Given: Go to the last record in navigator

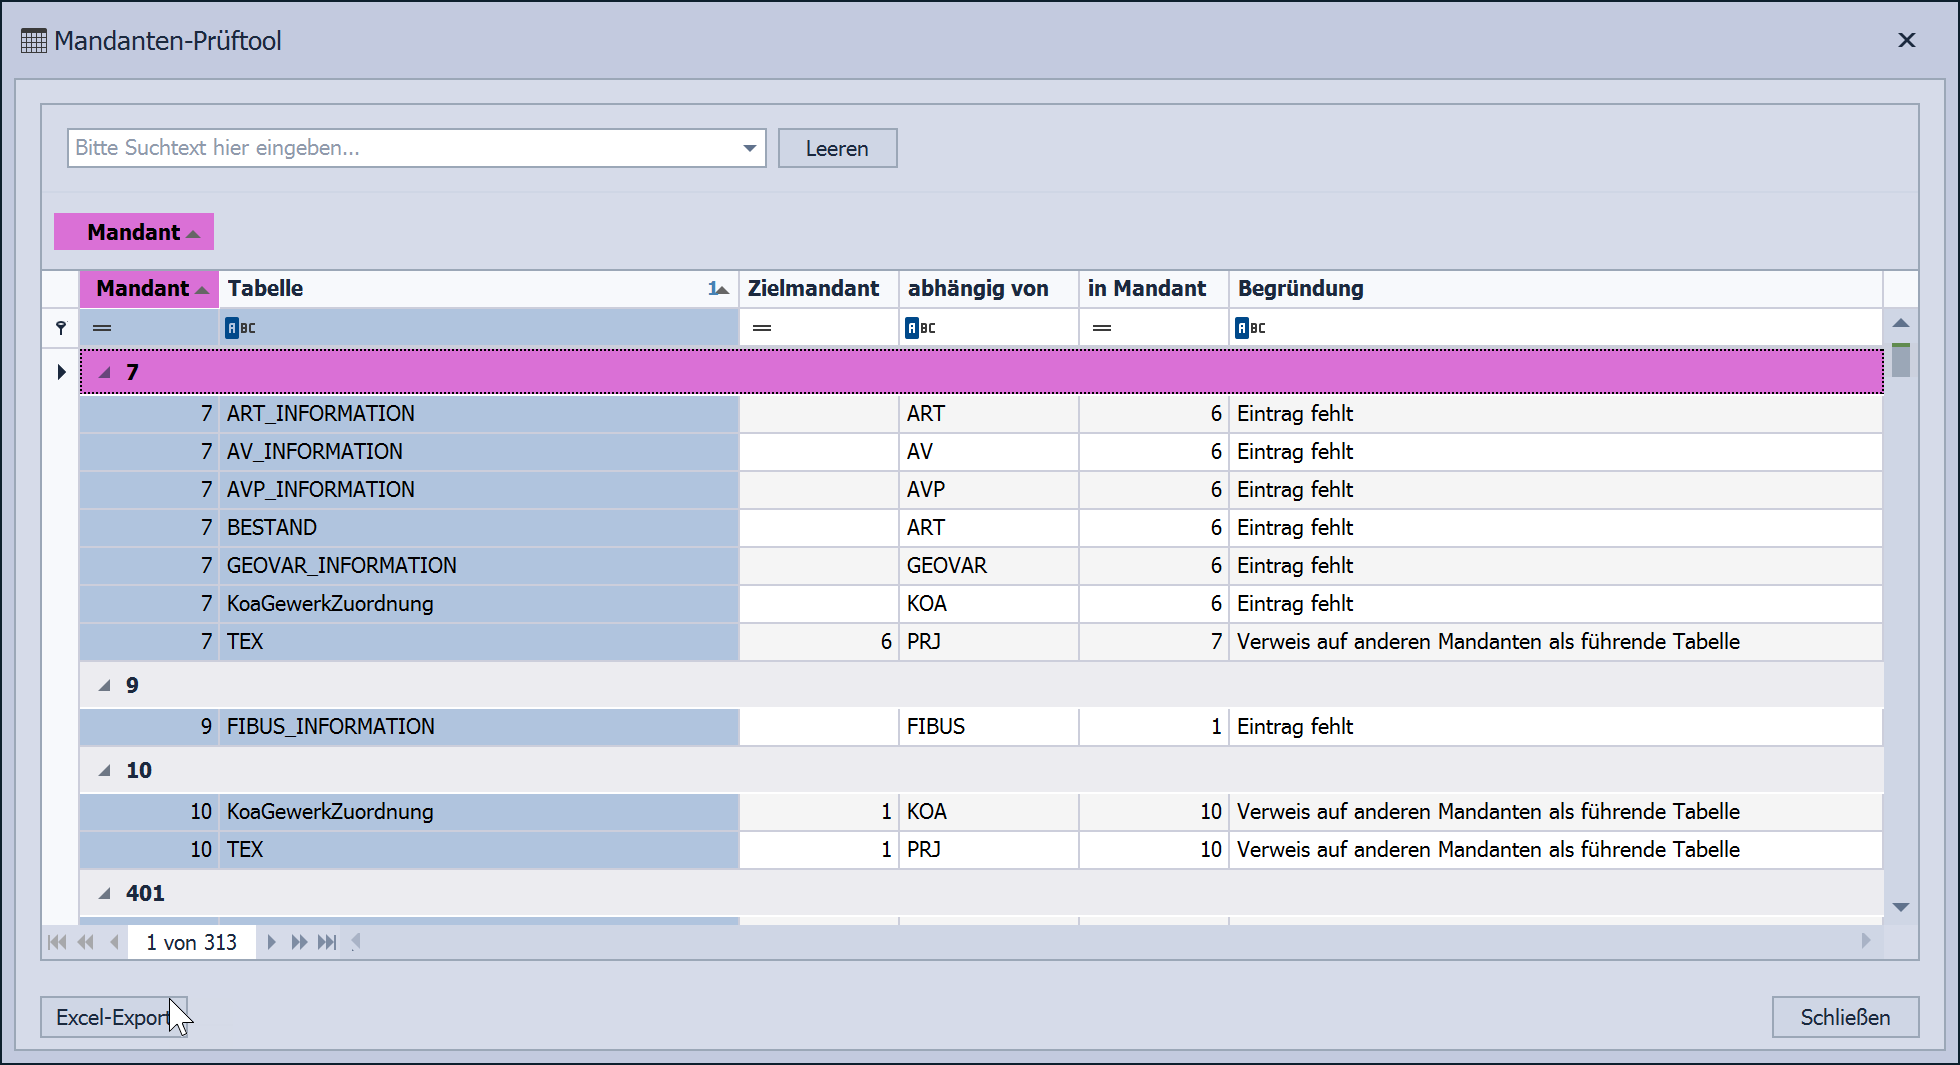Looking at the screenshot, I should point(327,942).
